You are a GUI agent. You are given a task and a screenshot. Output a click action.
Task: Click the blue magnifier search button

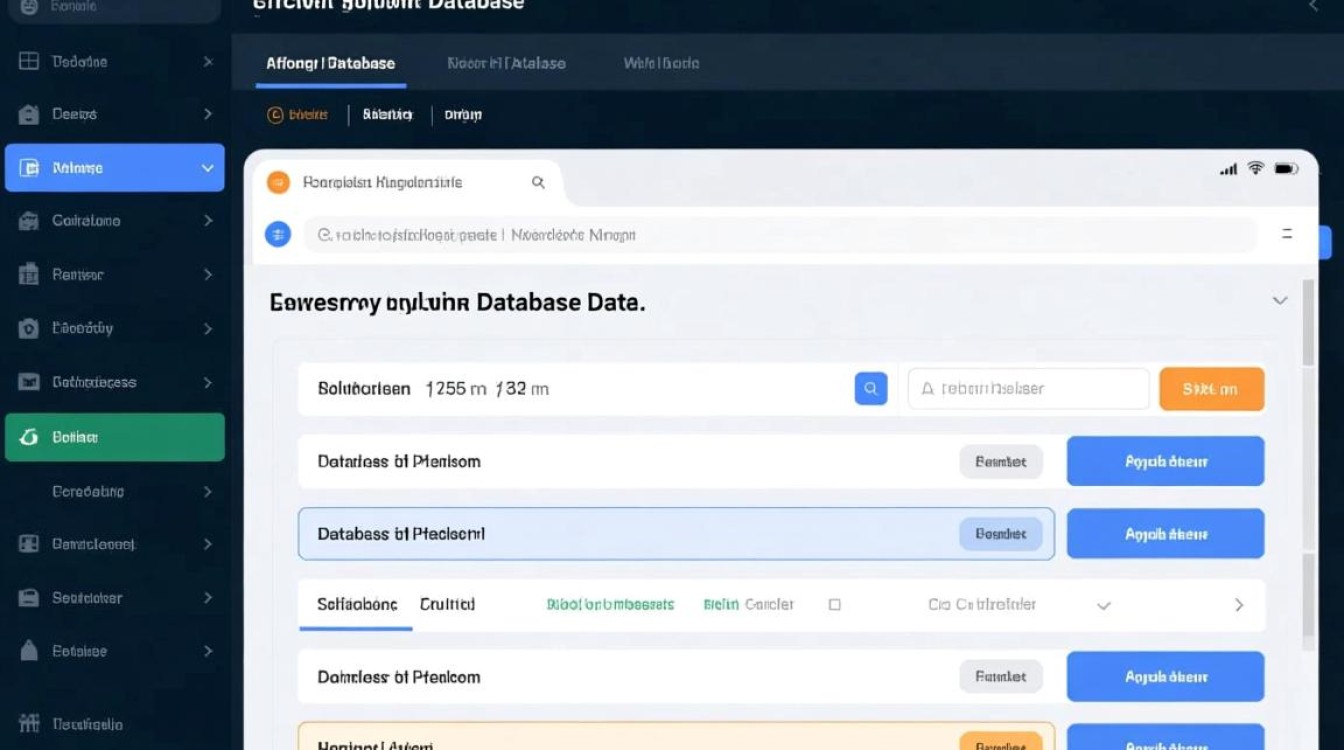pos(870,389)
